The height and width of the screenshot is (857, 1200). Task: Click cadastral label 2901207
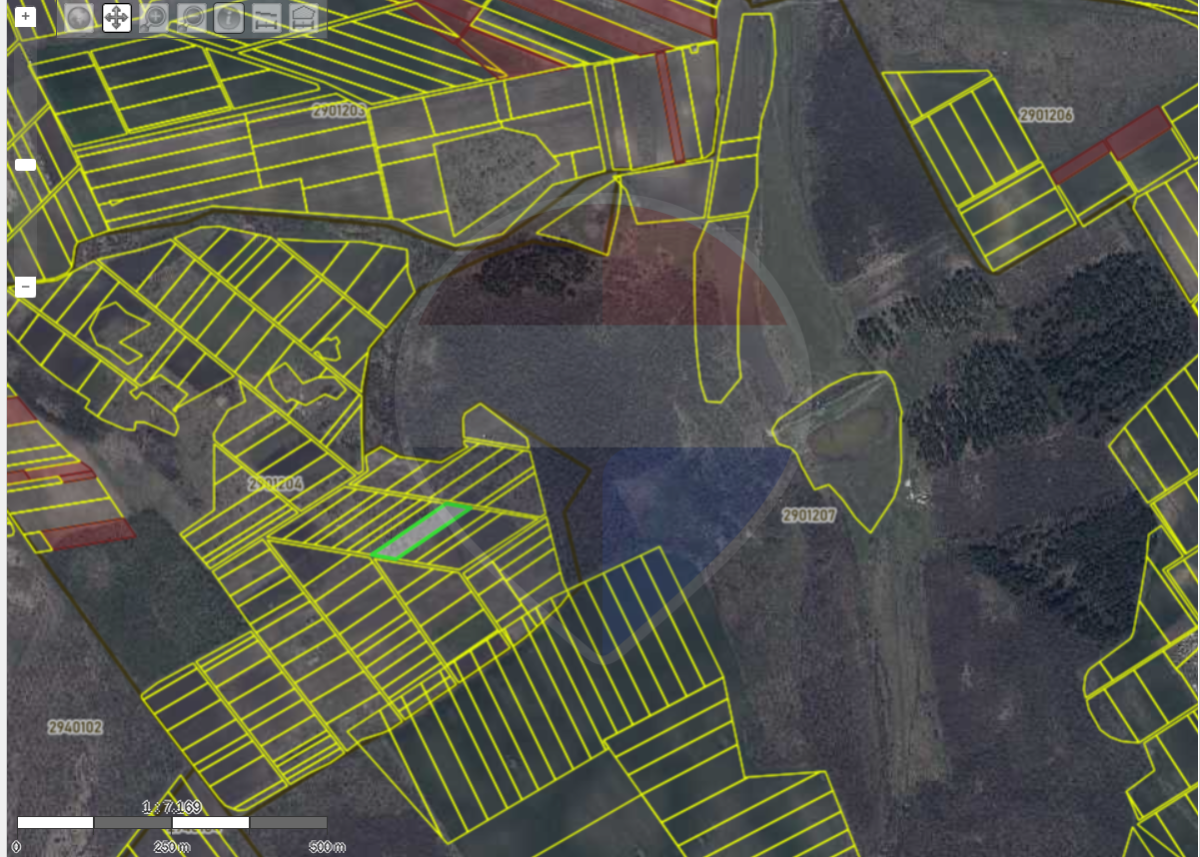[x=808, y=515]
